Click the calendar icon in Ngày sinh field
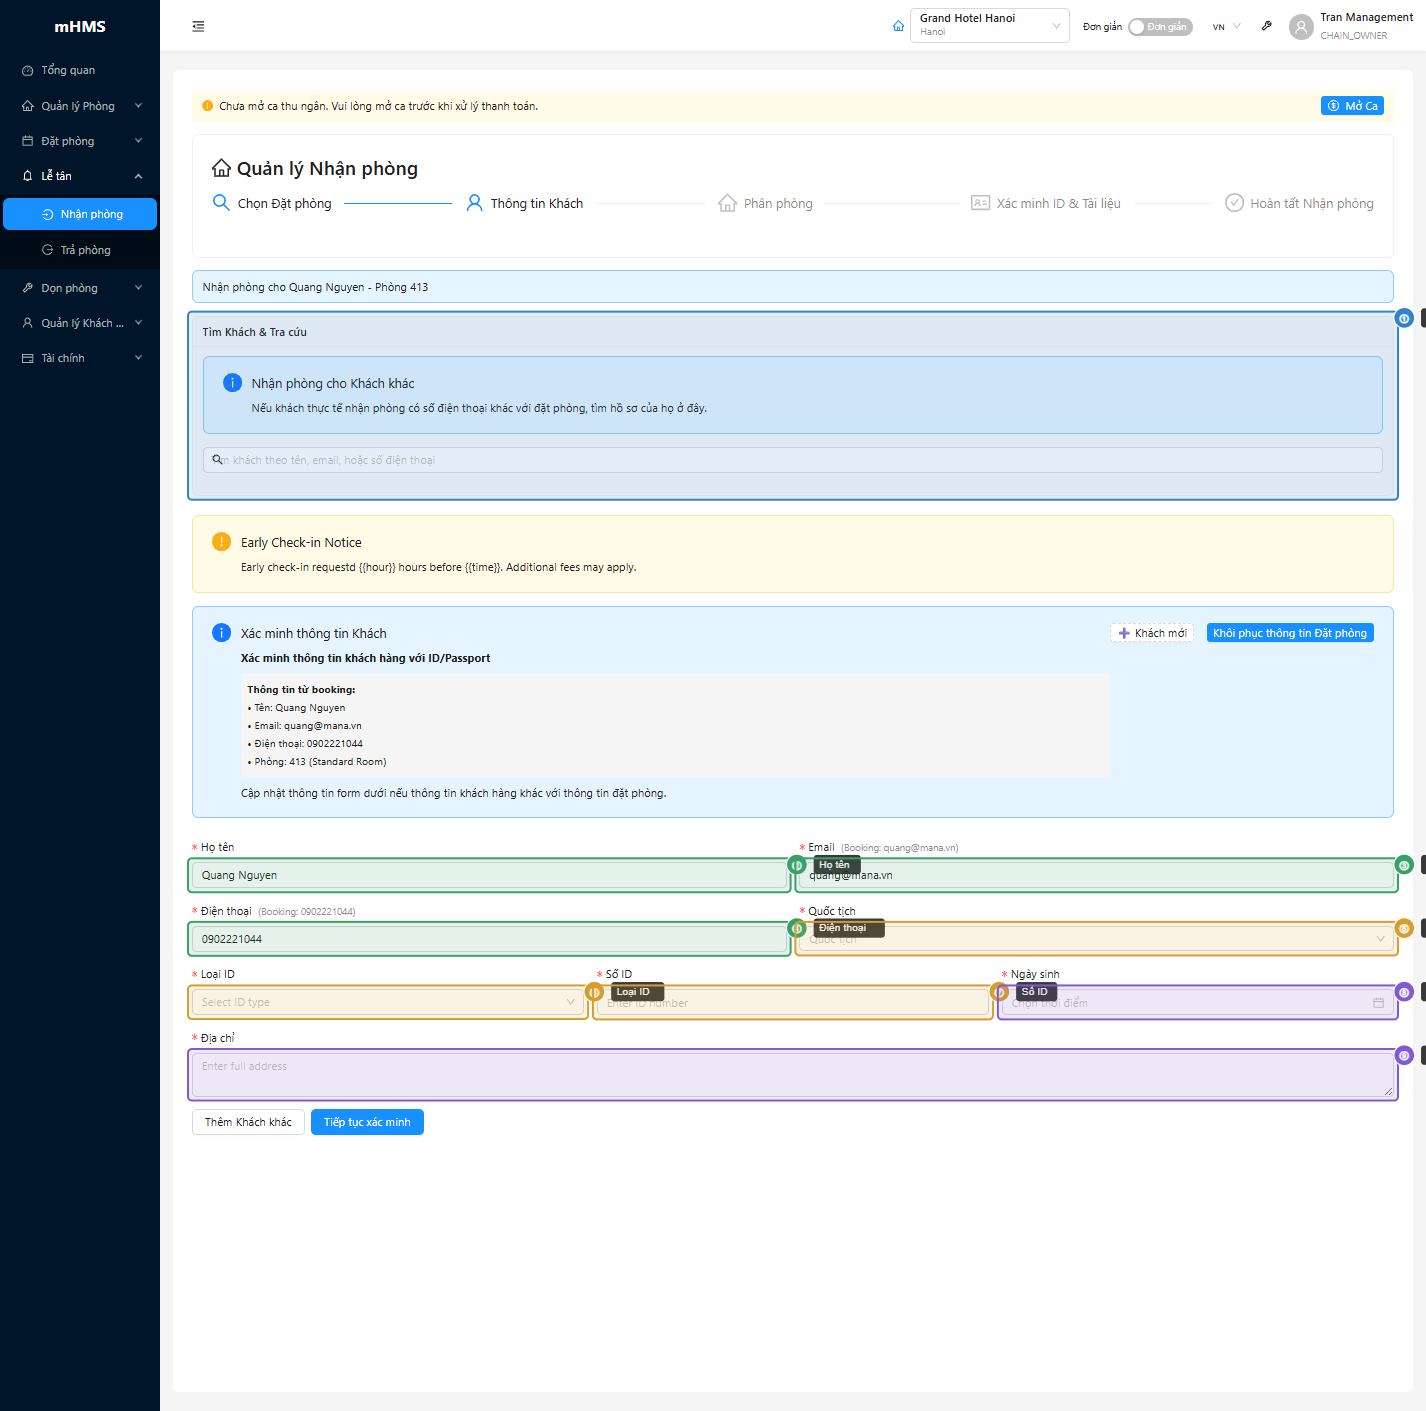 (1378, 1003)
